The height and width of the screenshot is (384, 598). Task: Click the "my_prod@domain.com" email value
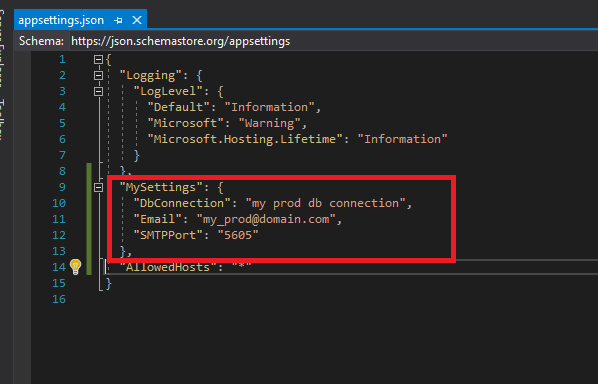[x=266, y=219]
